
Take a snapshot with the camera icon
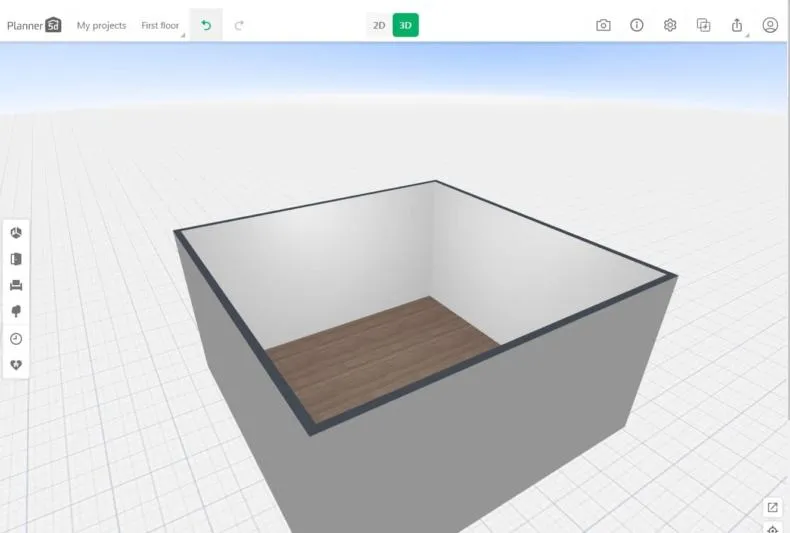[603, 25]
